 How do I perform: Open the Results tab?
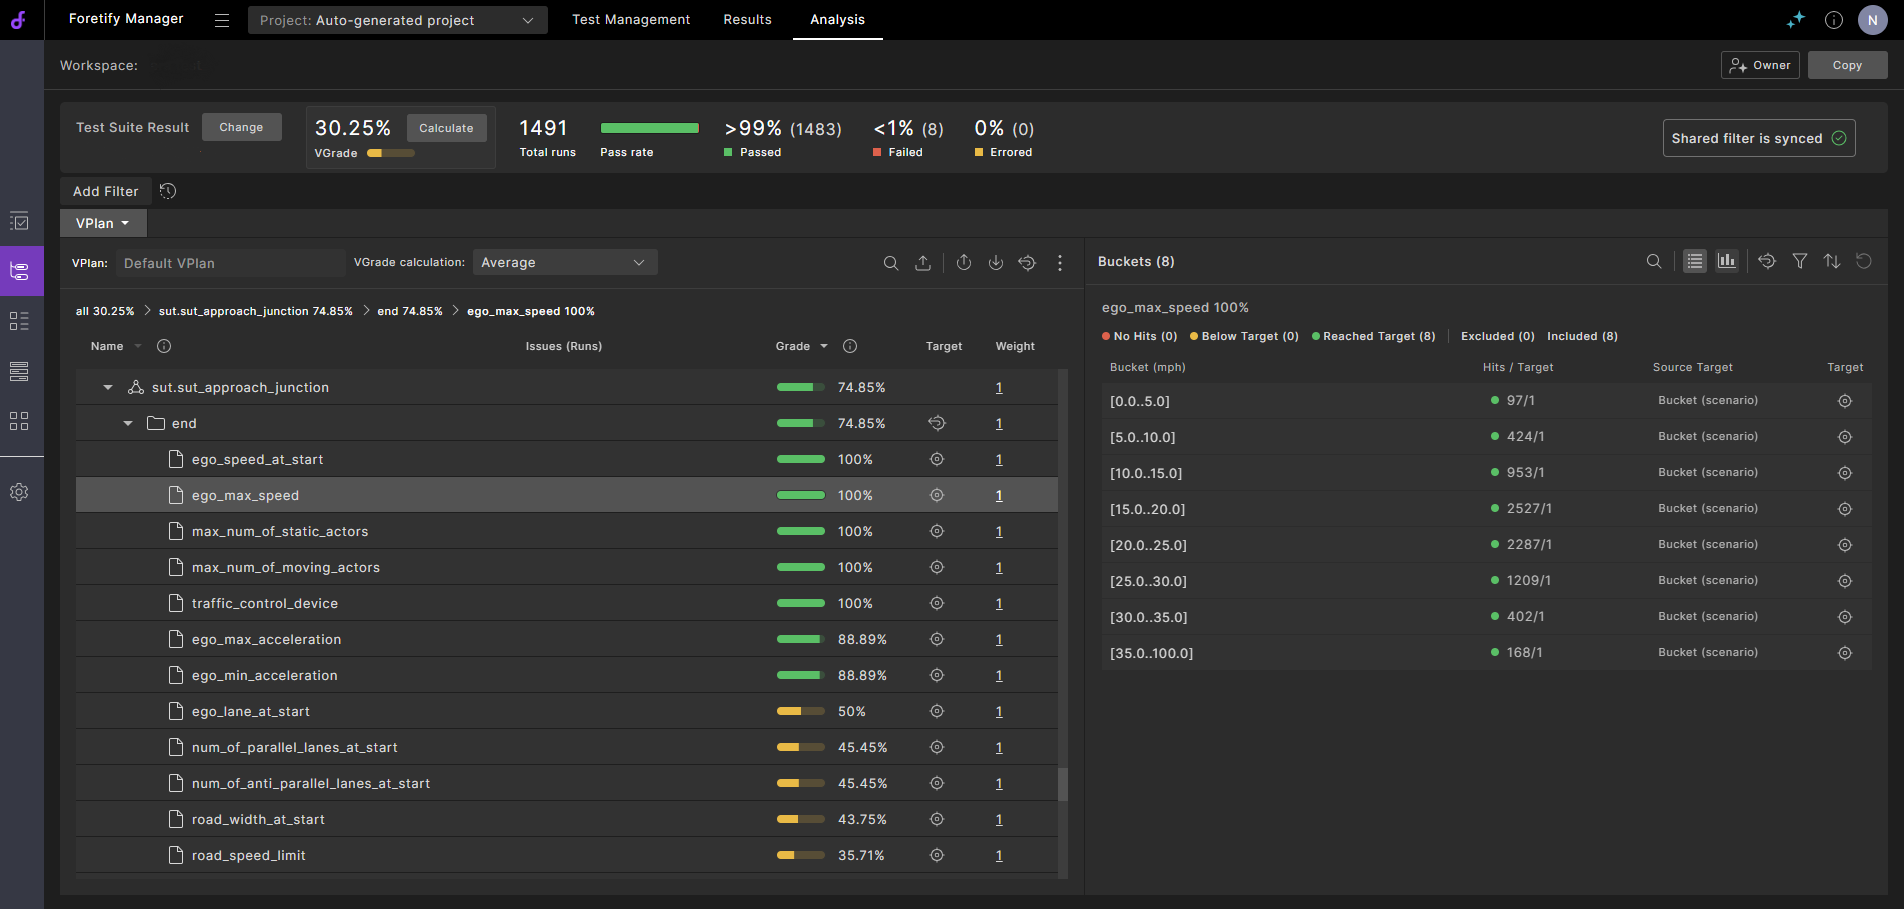pos(747,20)
